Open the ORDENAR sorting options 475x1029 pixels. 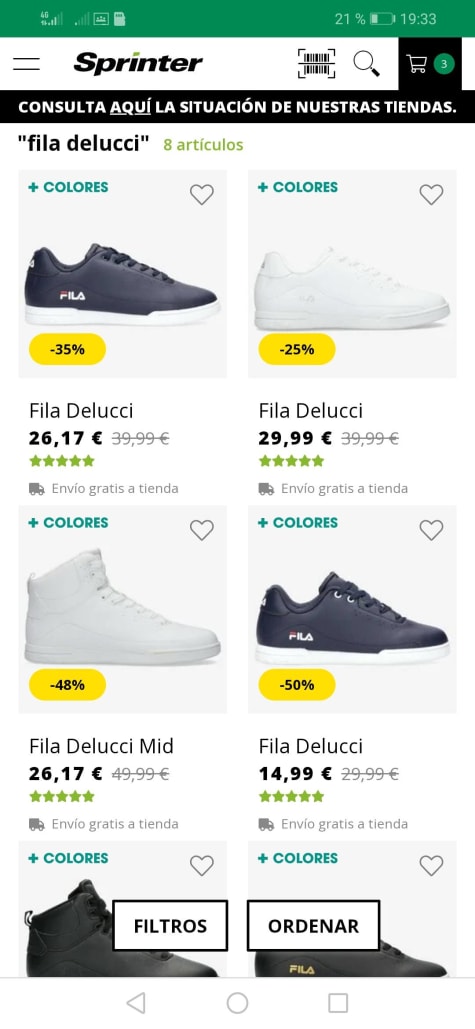click(x=314, y=925)
